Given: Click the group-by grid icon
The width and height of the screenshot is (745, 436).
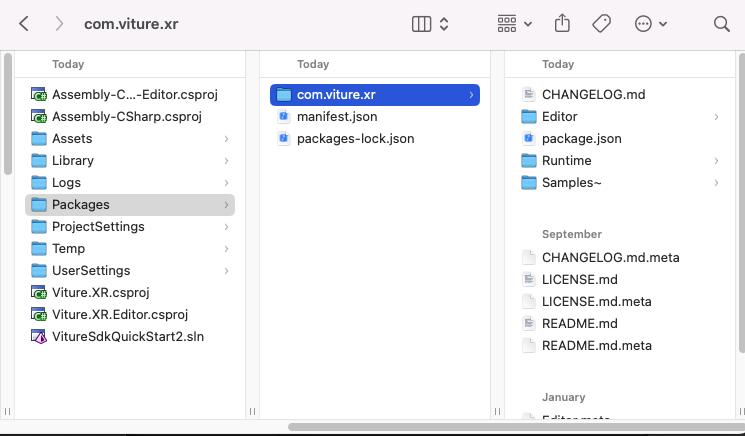Looking at the screenshot, I should tap(507, 23).
